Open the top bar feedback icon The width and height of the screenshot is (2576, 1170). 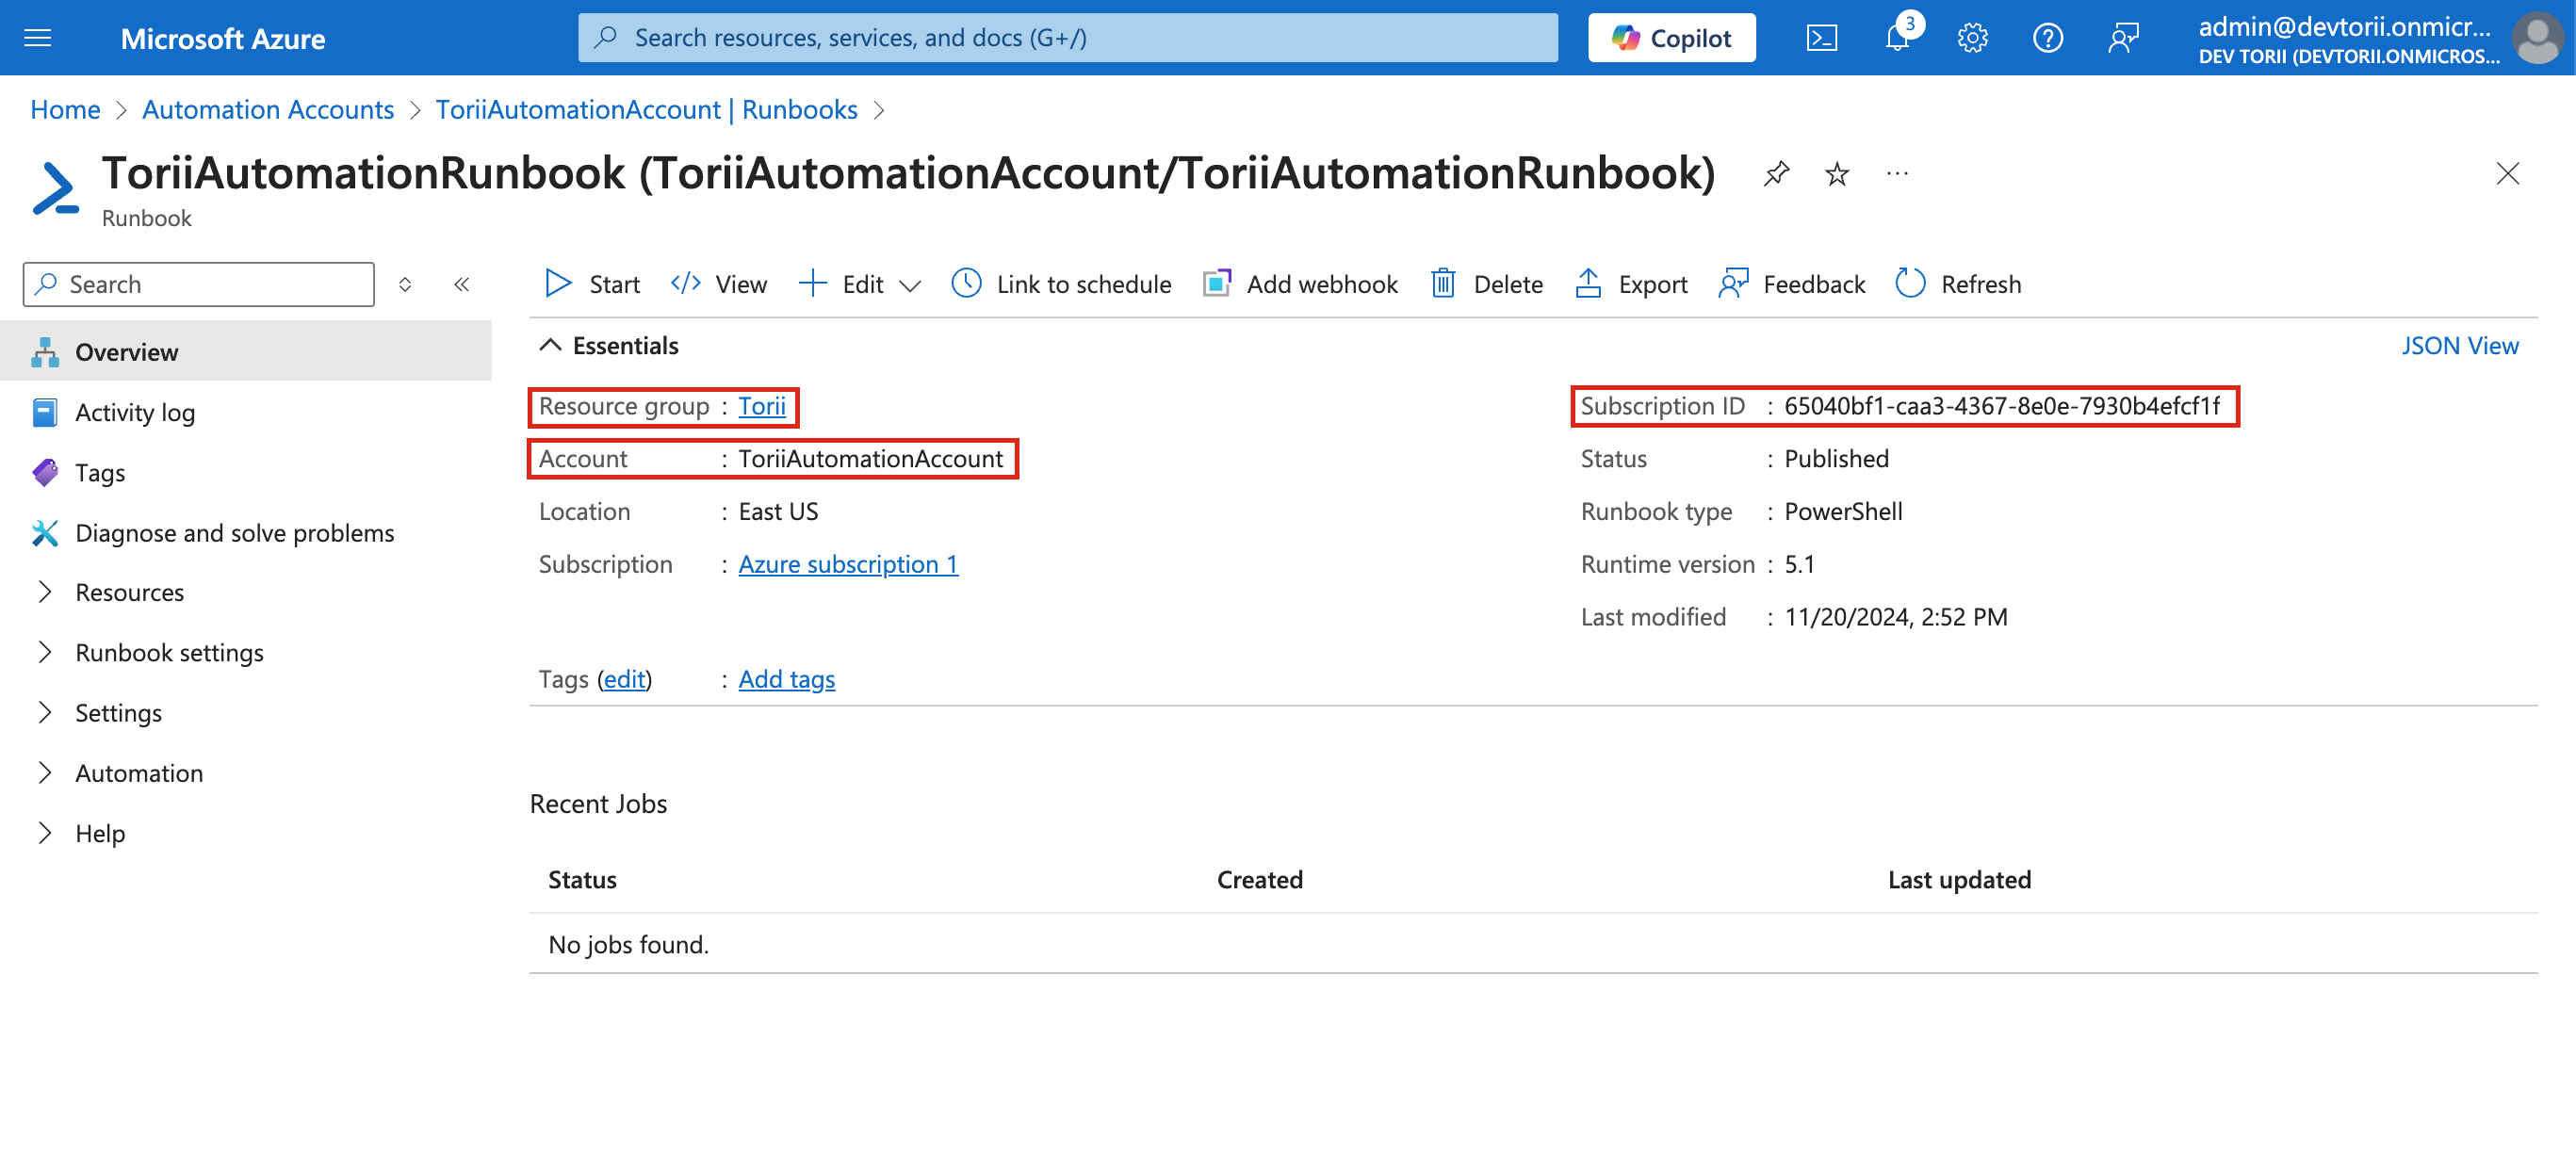2122,38
